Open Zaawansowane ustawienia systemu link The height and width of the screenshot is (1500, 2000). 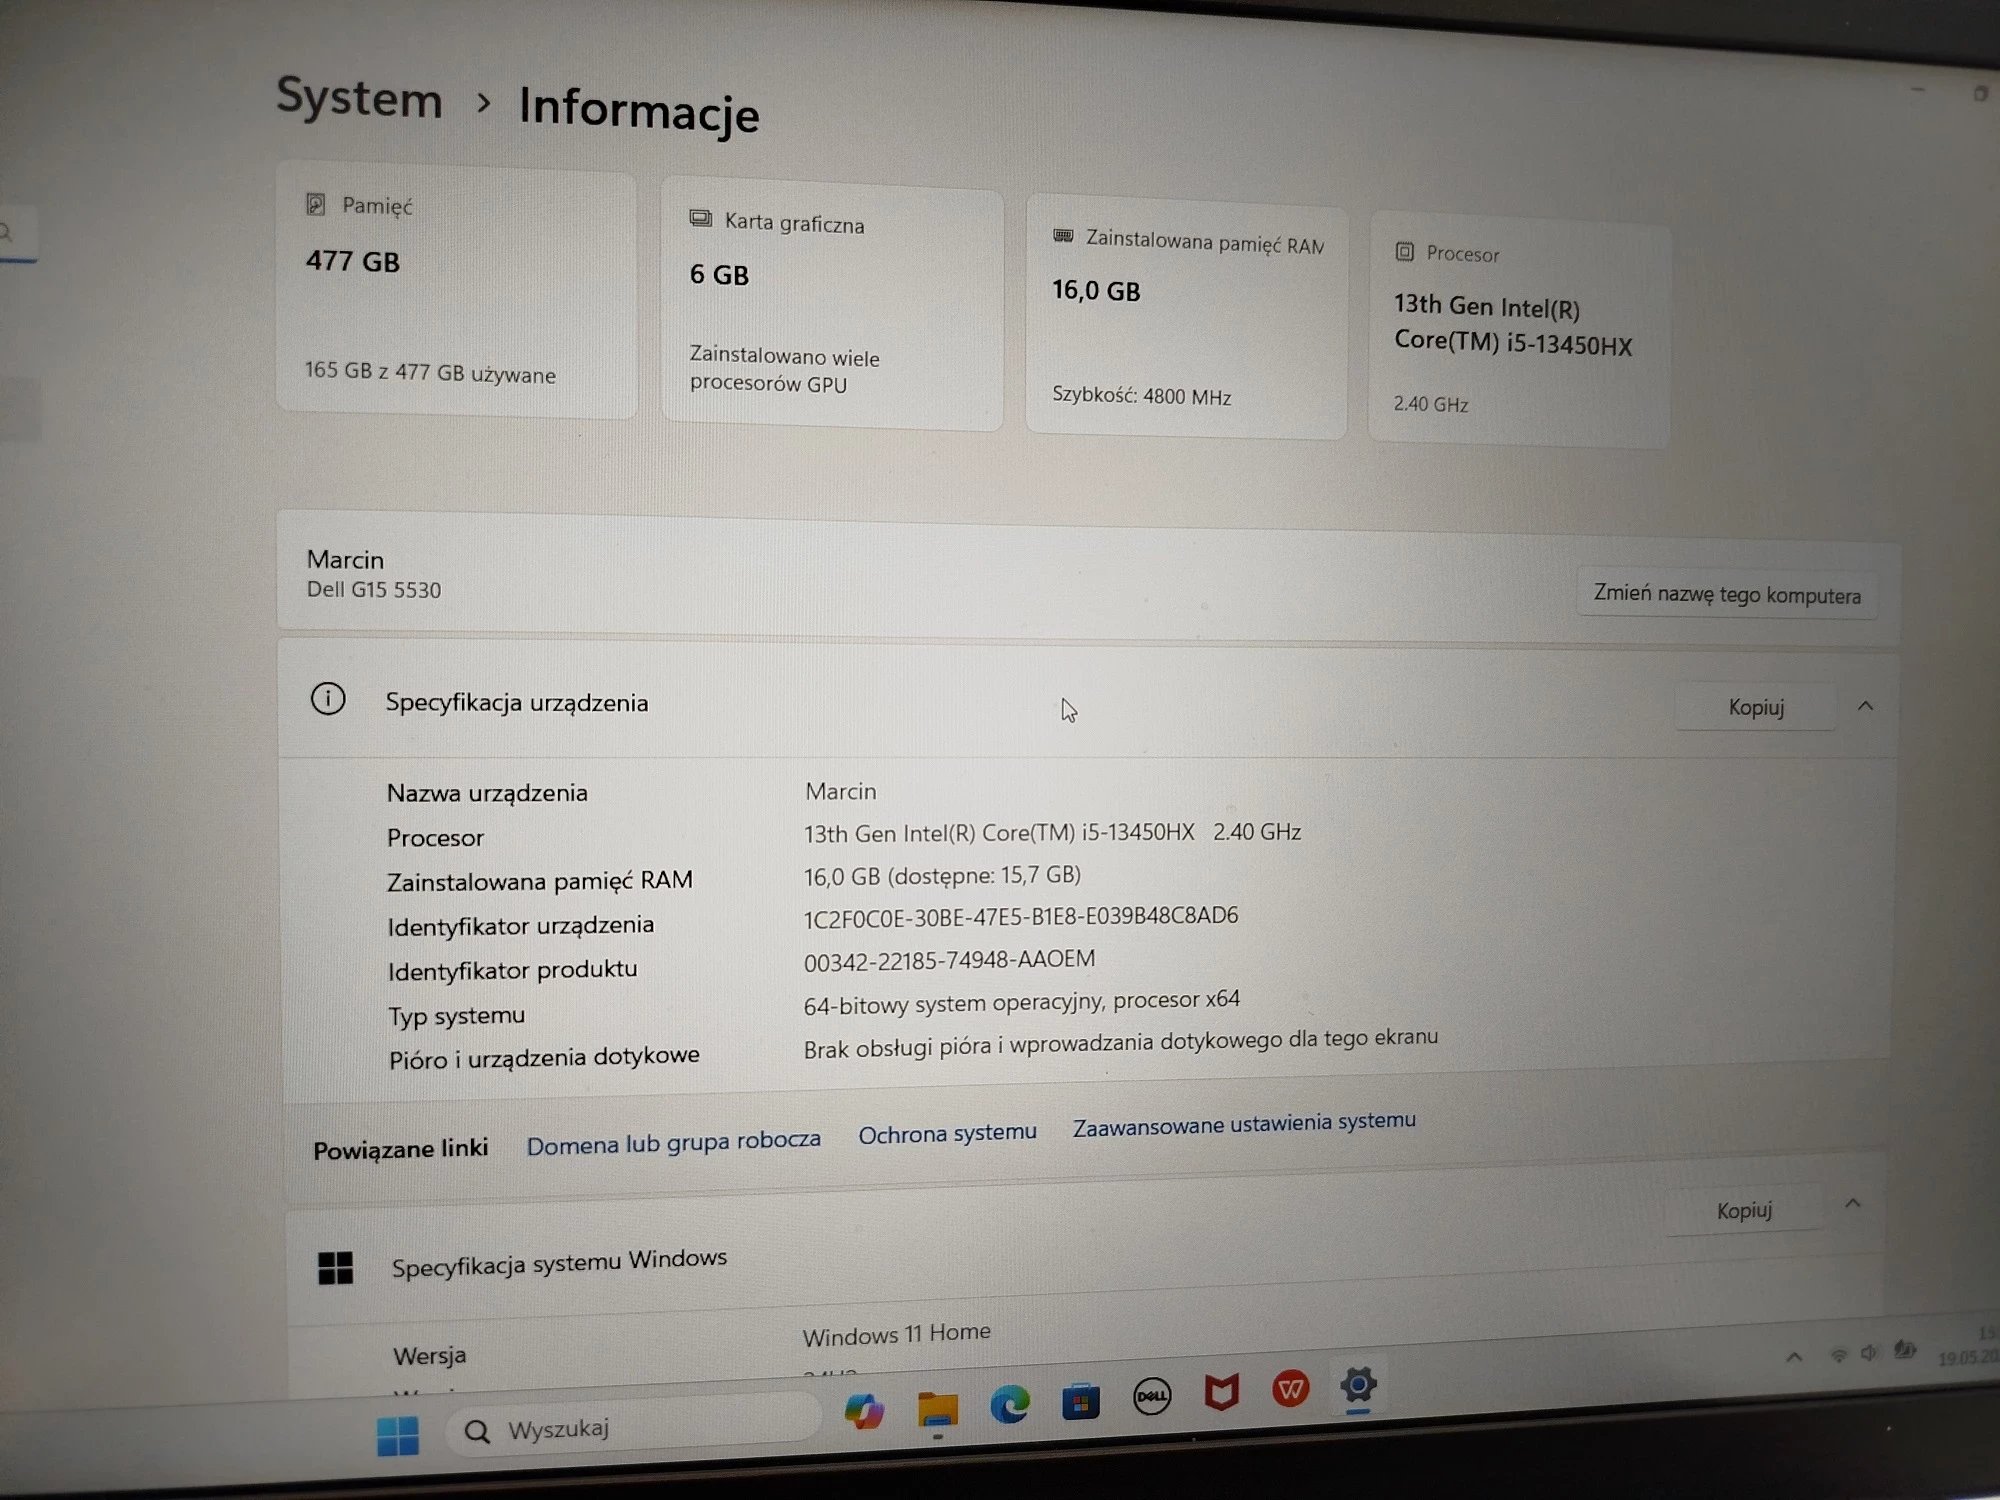point(1244,1123)
